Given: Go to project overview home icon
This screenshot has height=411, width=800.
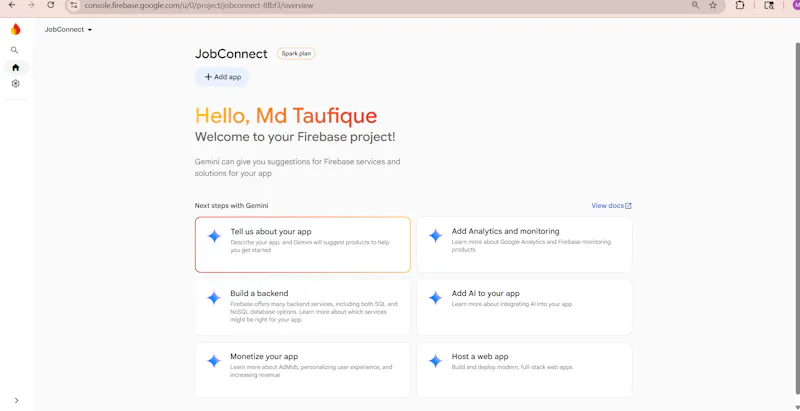Looking at the screenshot, I should point(16,67).
